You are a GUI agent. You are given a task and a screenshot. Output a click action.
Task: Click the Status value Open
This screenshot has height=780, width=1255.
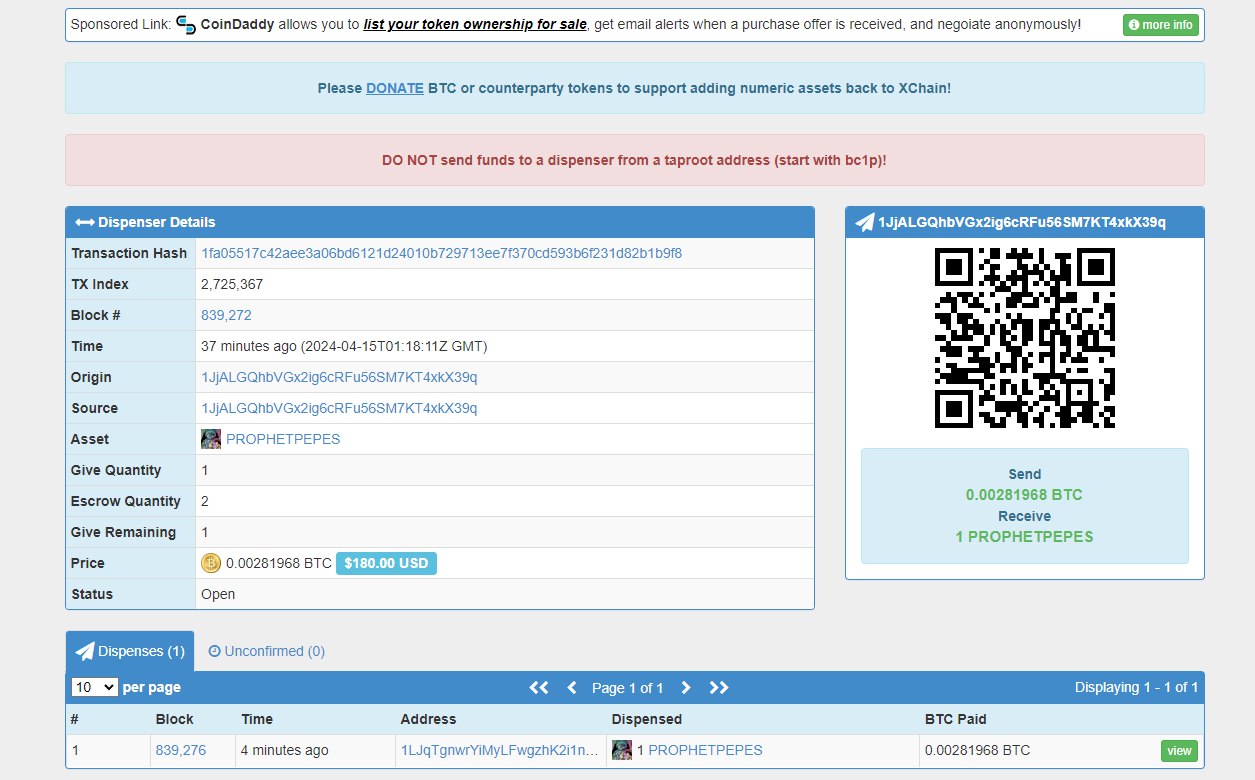(219, 594)
